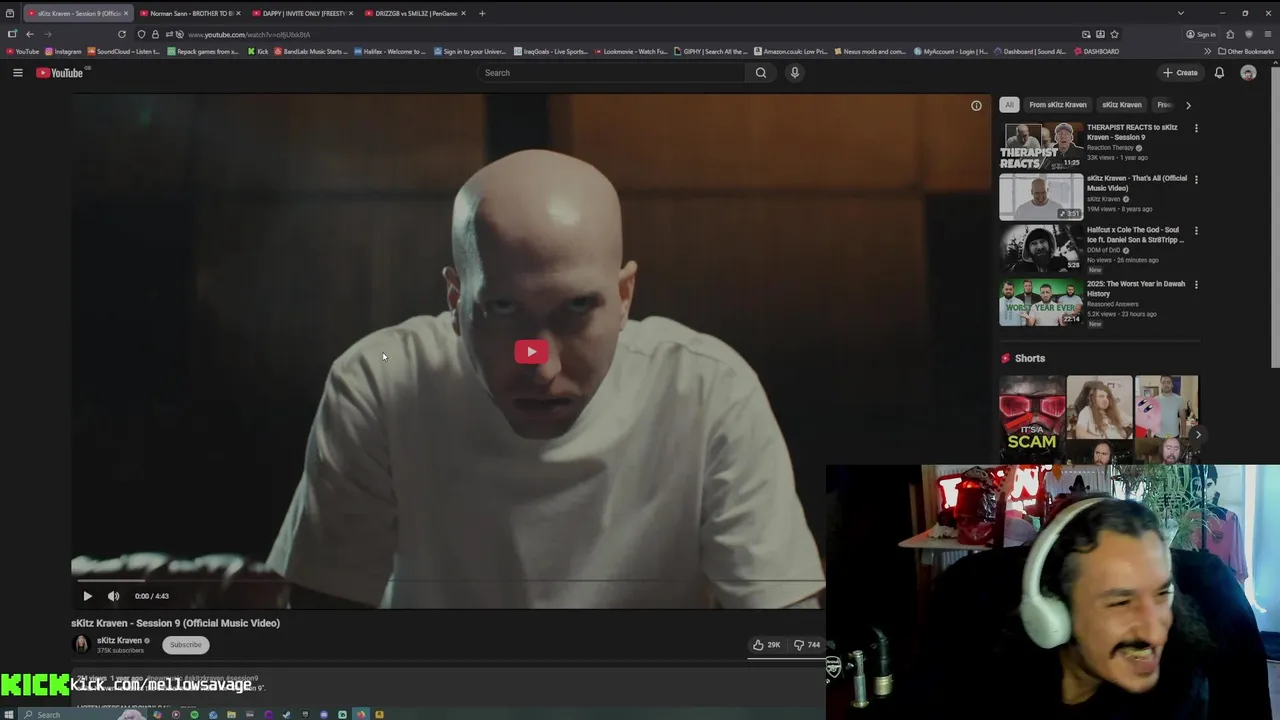Seek on the video progress bar
The height and width of the screenshot is (720, 1280).
click(448, 580)
